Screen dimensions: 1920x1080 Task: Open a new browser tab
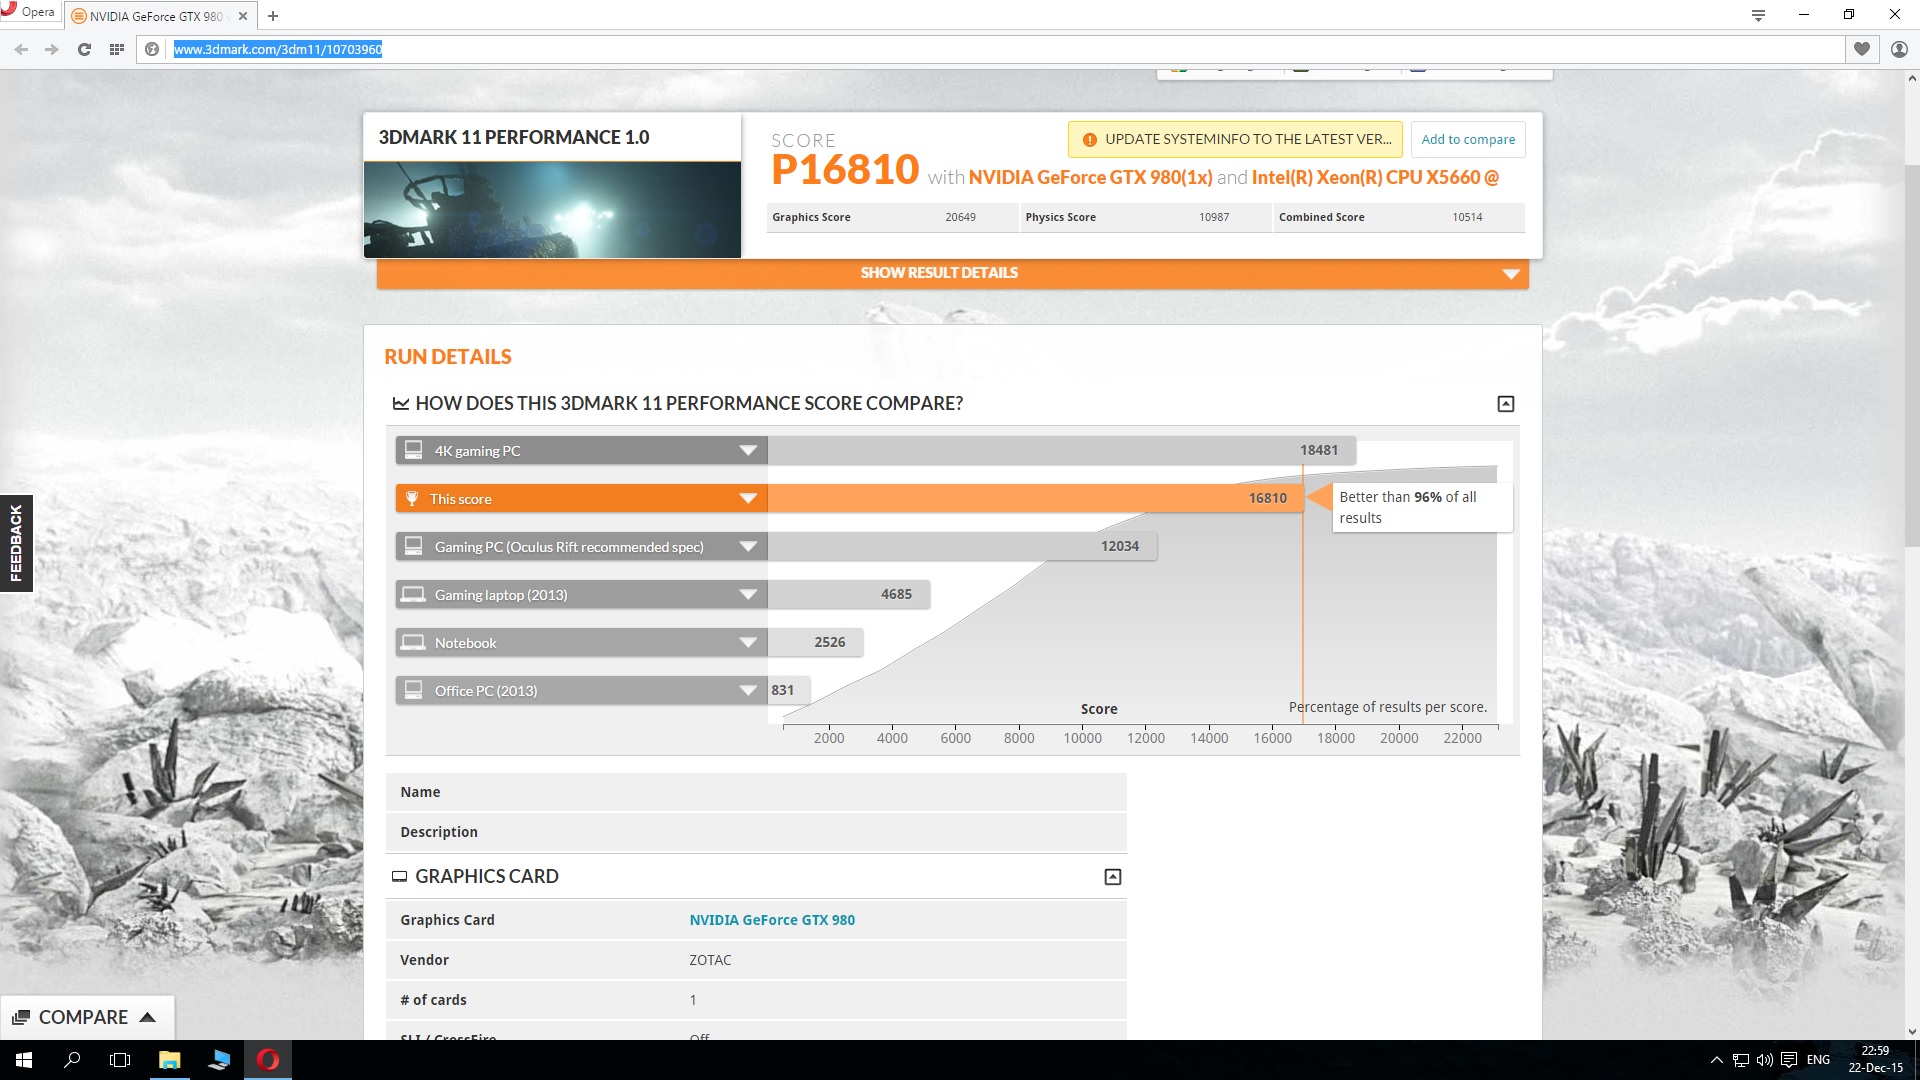273,16
